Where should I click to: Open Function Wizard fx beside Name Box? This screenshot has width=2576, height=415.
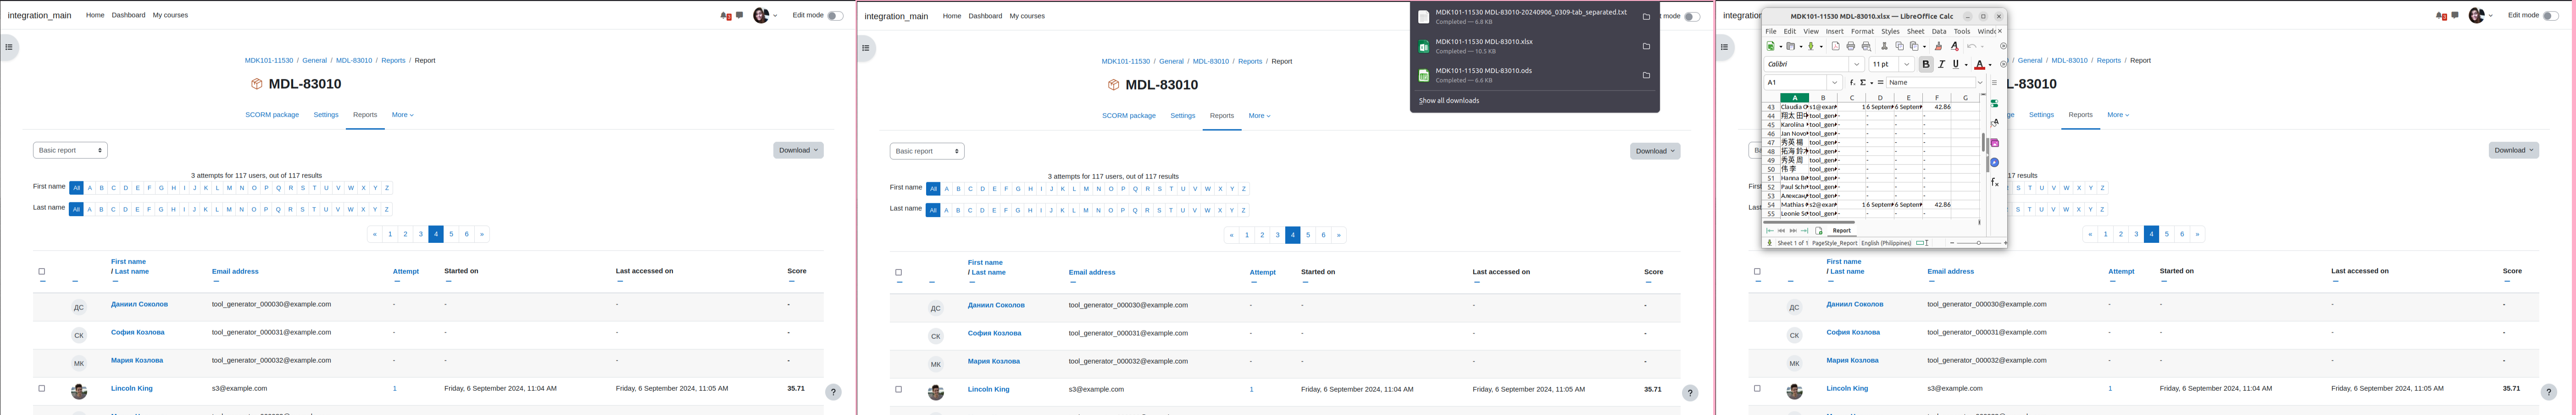[x=1852, y=82]
